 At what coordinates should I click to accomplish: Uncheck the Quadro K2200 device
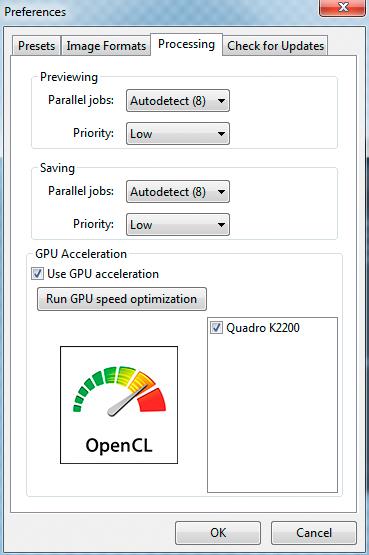(216, 328)
